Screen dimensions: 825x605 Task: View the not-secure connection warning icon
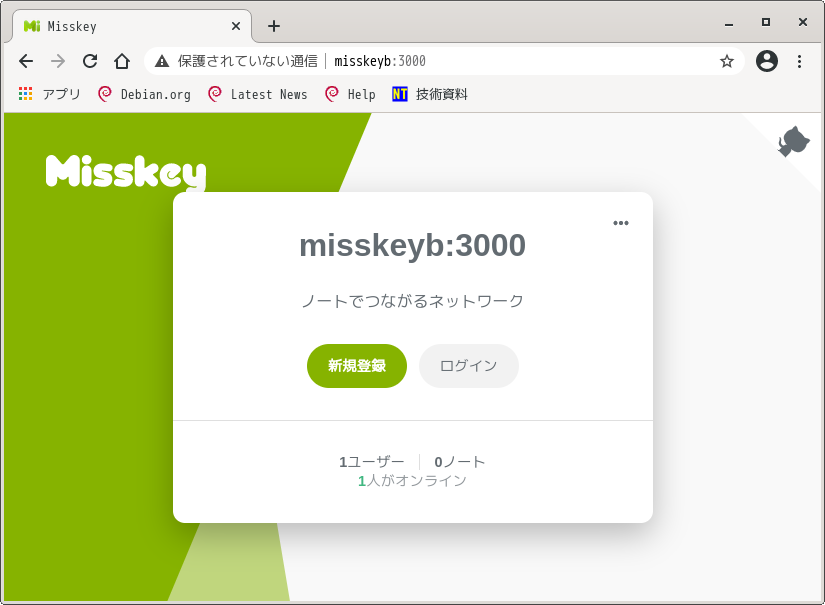pyautogui.click(x=162, y=62)
